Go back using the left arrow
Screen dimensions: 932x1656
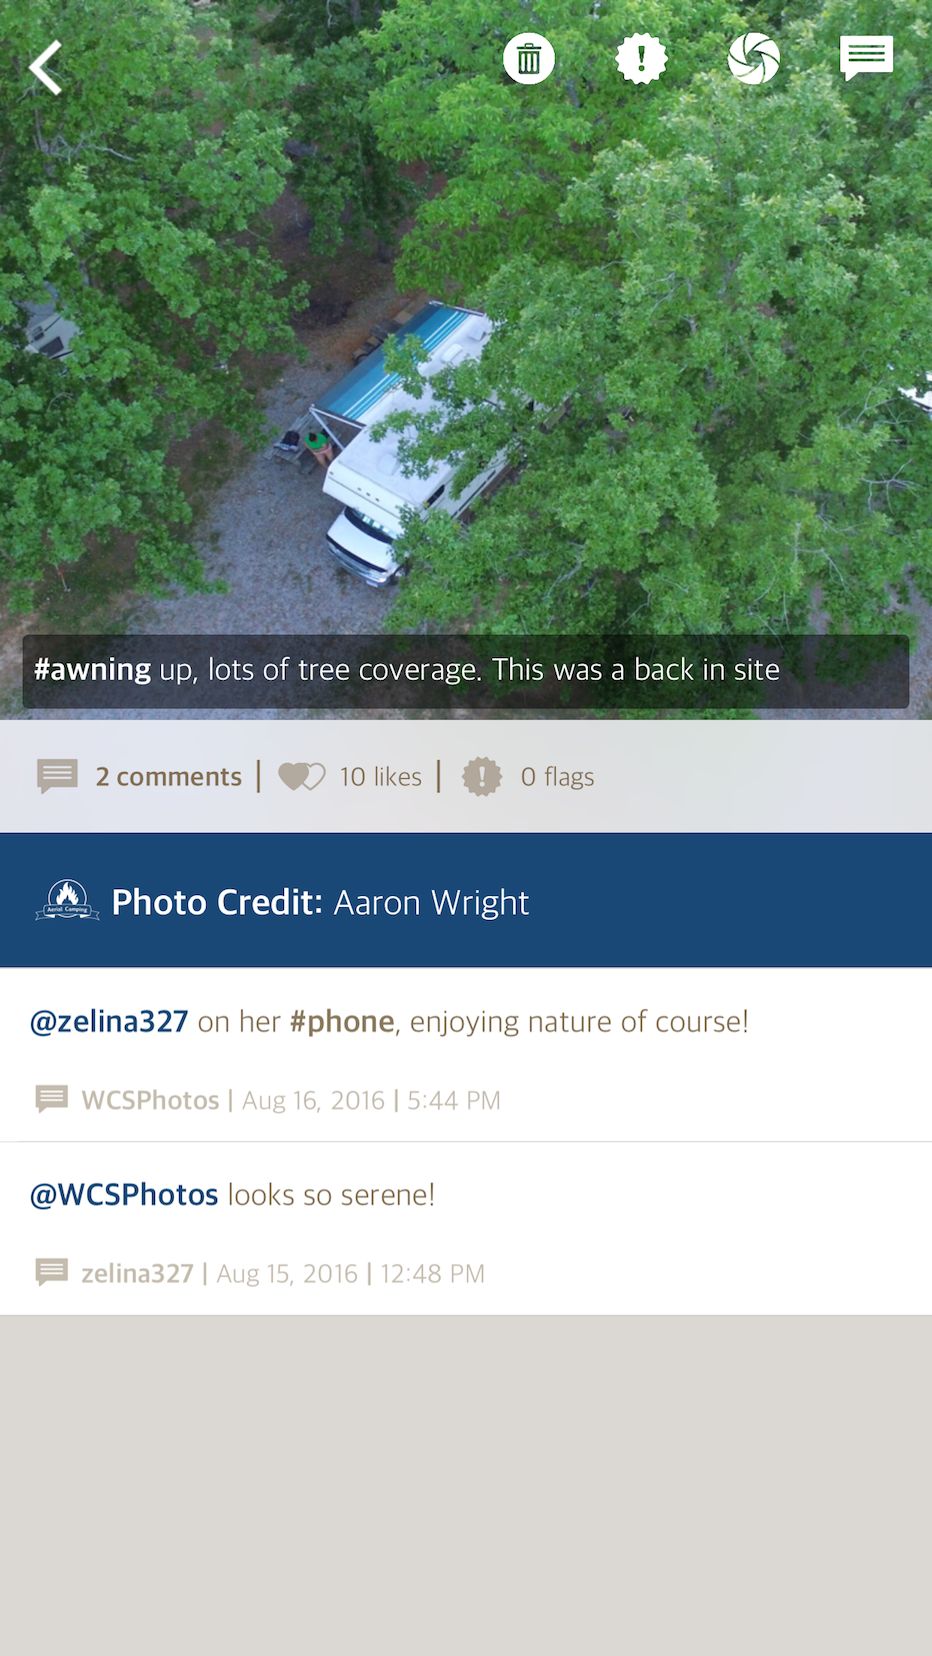click(46, 67)
